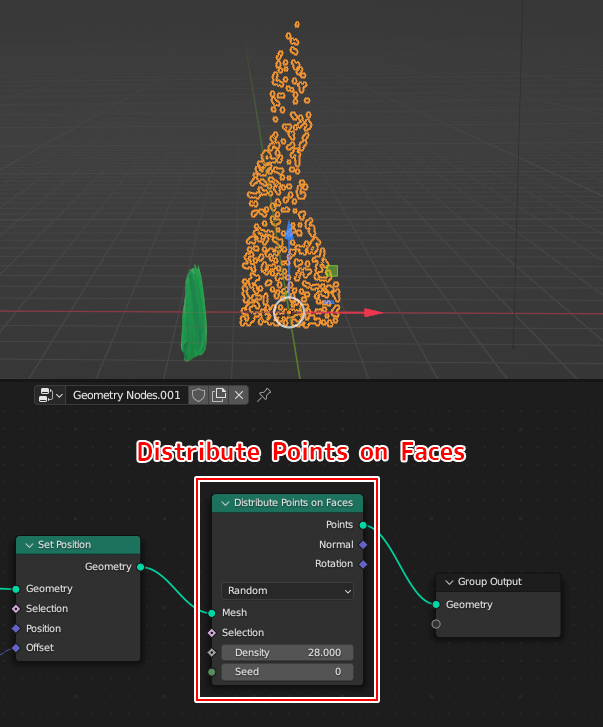
Task: Click the red X-axis gizmo arrow
Action: [373, 313]
